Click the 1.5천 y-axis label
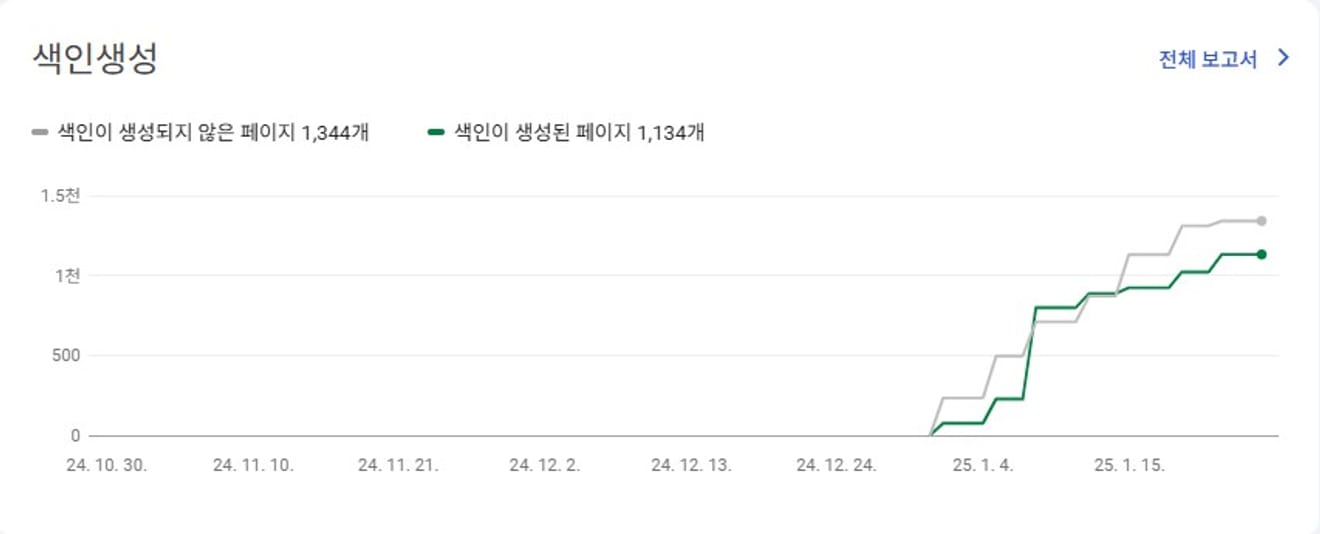Screen dimensions: 1320x534 pos(60,196)
